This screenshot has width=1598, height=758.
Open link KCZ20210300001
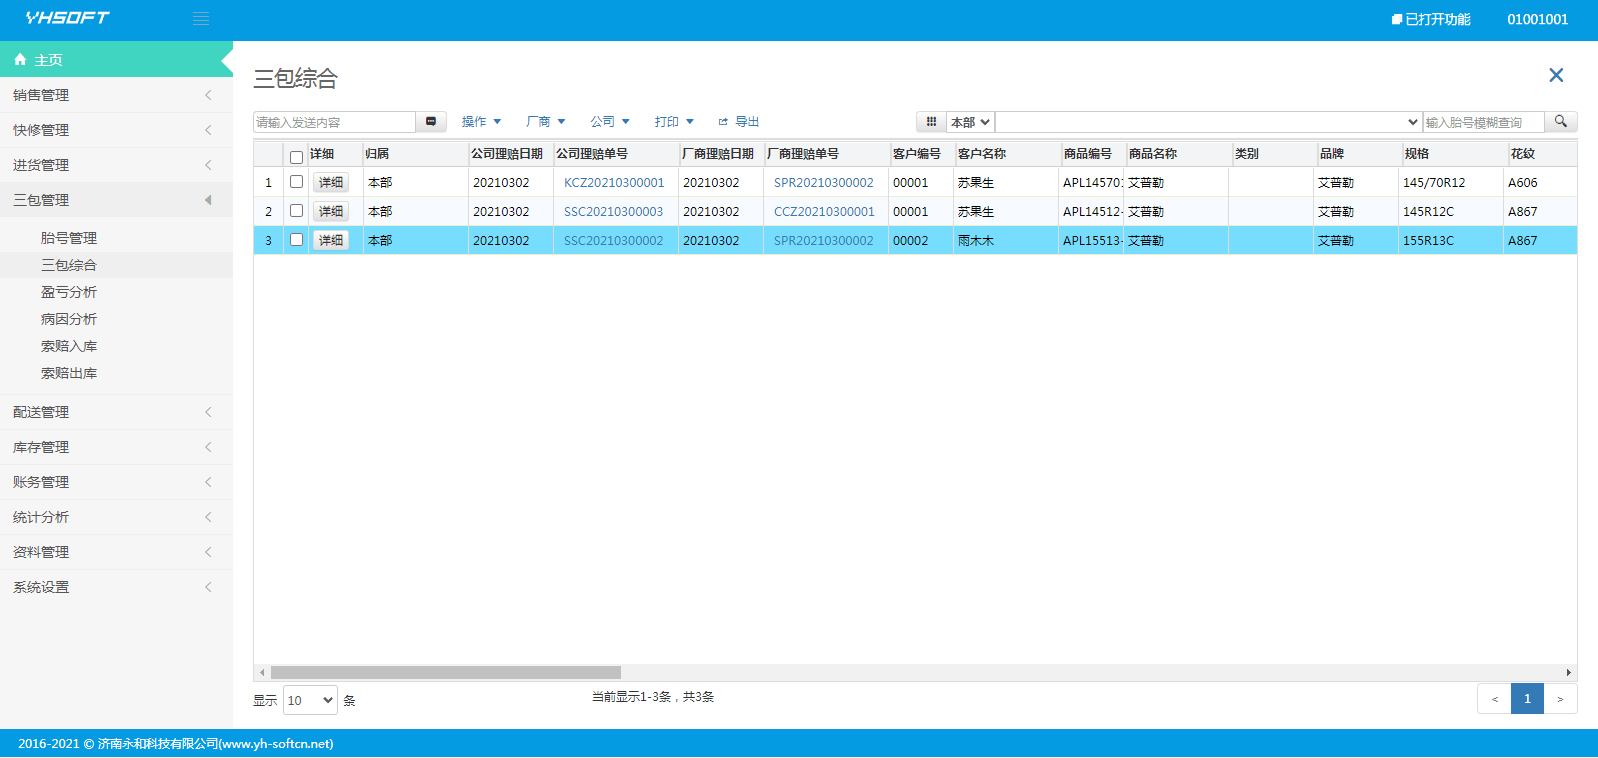614,183
